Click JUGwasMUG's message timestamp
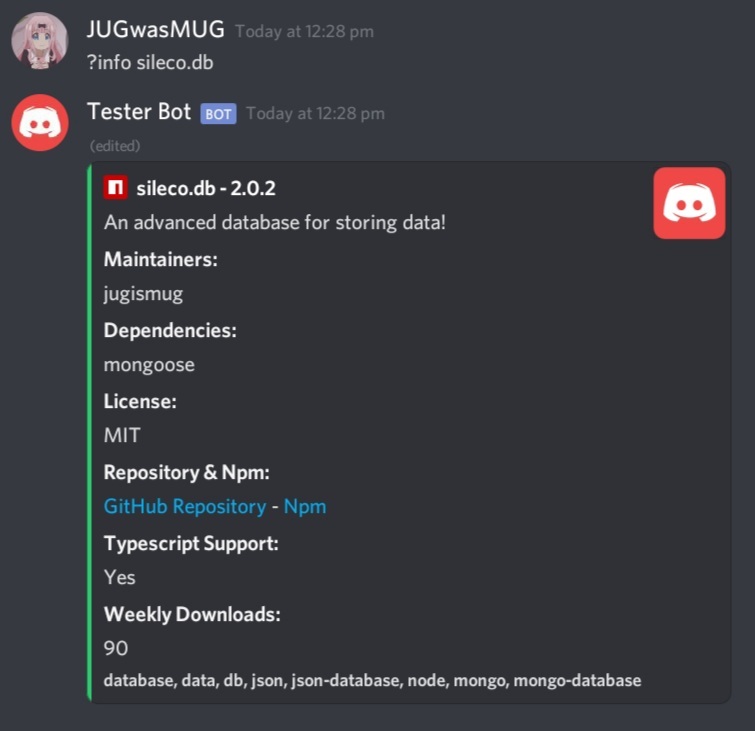755x731 pixels. 304,31
